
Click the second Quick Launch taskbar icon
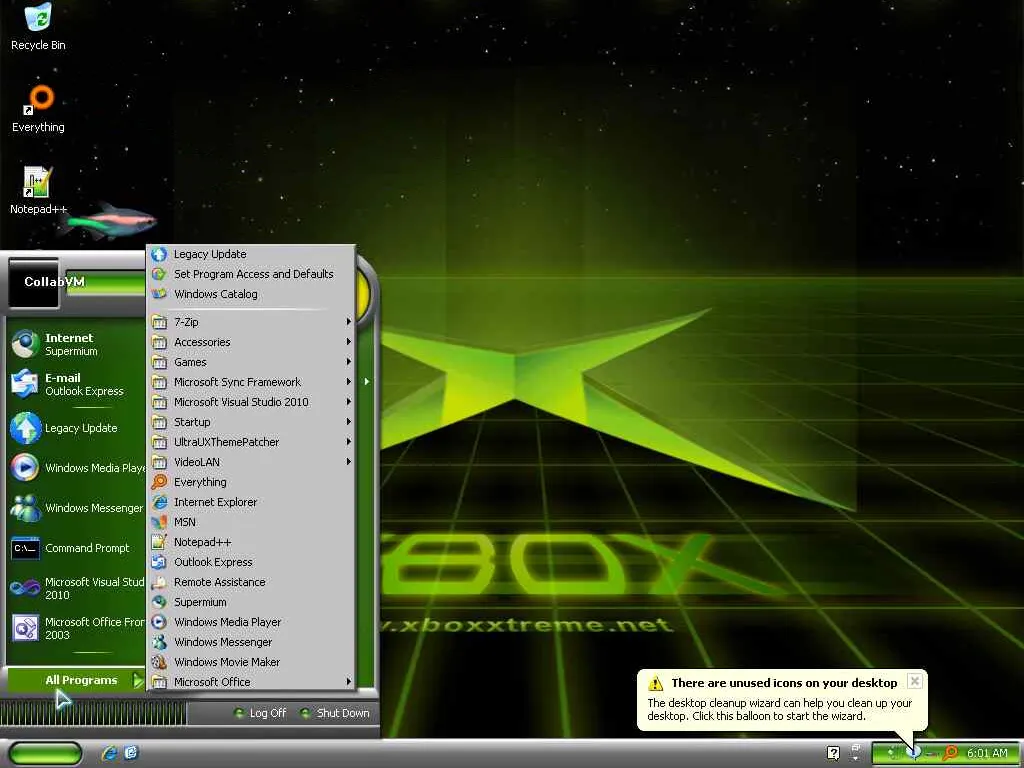point(131,753)
